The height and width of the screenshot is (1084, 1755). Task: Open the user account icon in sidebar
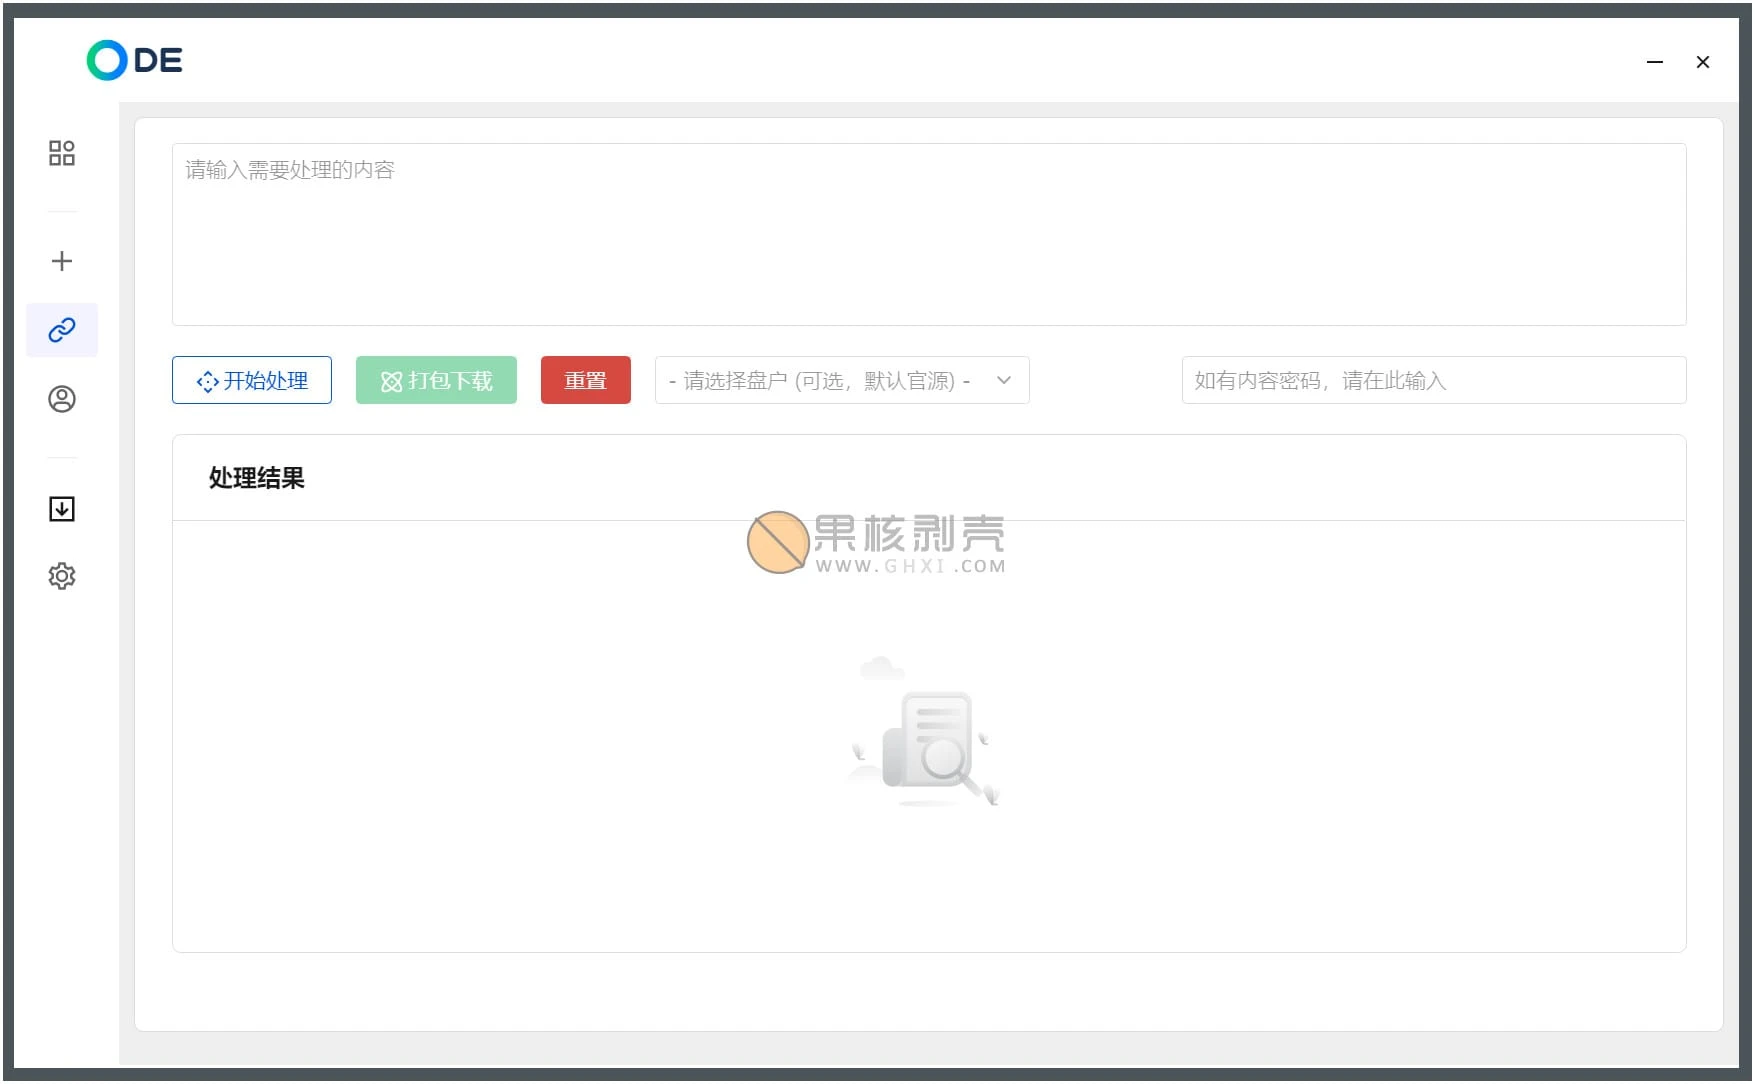pyautogui.click(x=62, y=399)
